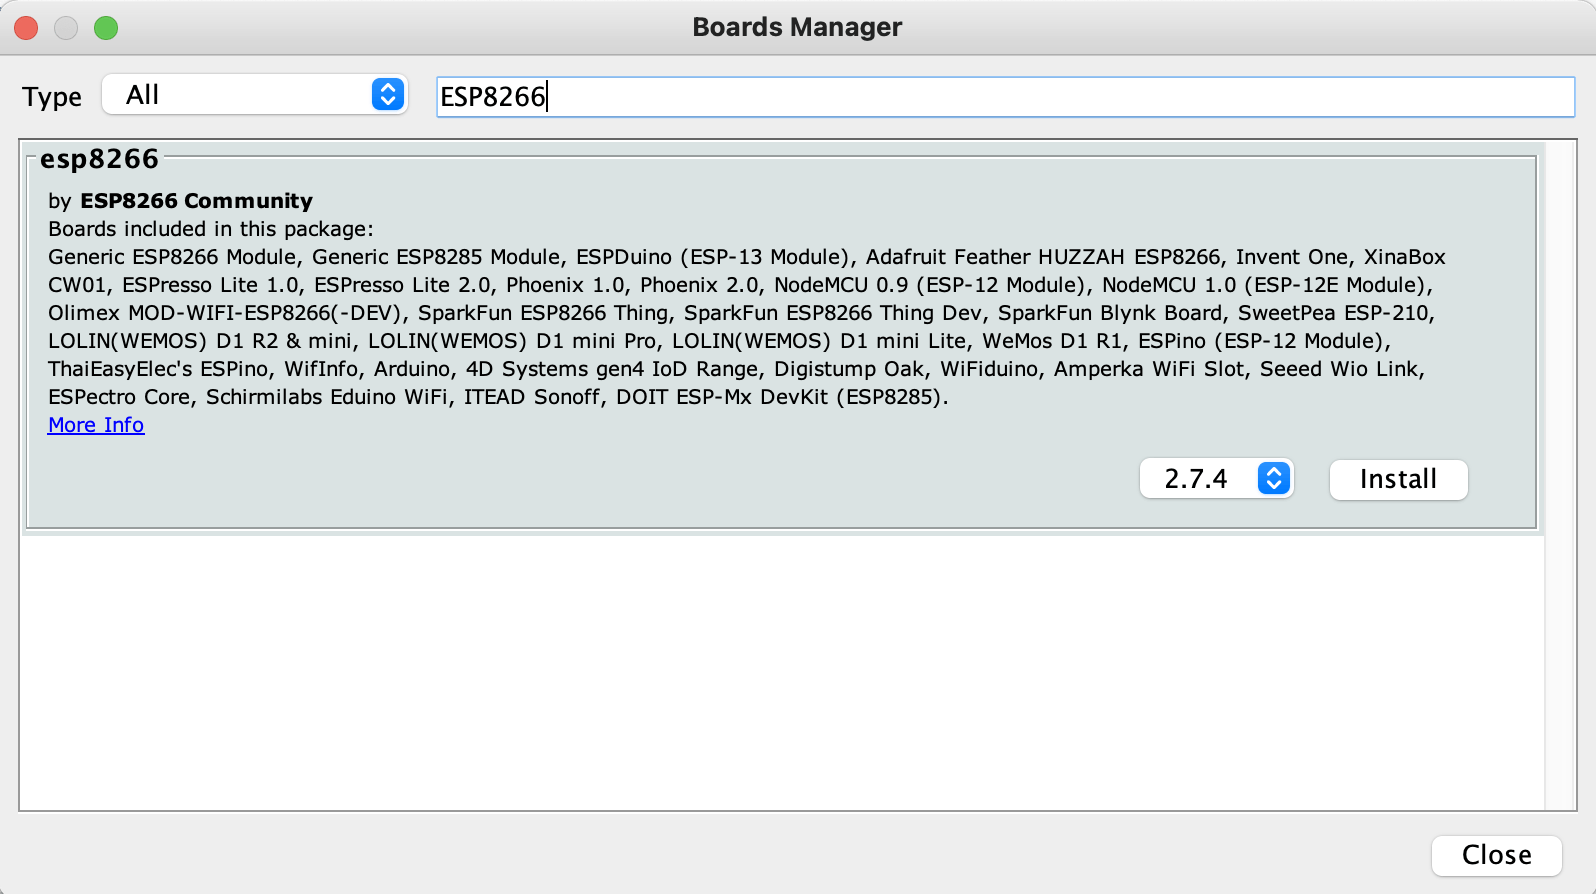Viewport: 1596px width, 894px height.
Task: Click the green zoom window button
Action: point(106,28)
